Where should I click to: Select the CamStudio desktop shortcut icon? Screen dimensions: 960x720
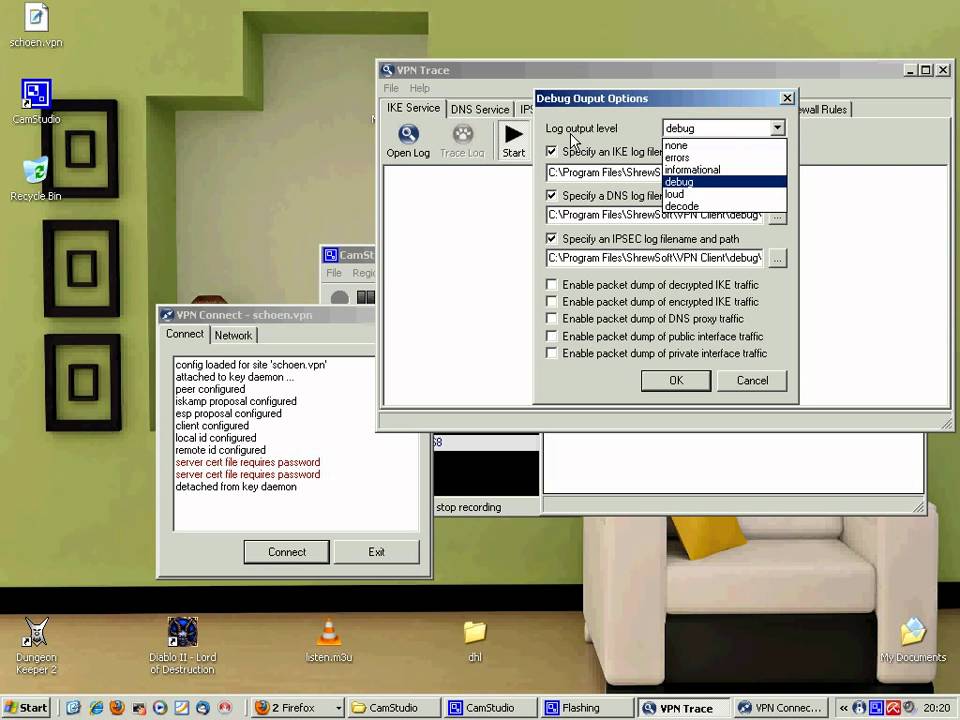click(x=36, y=94)
